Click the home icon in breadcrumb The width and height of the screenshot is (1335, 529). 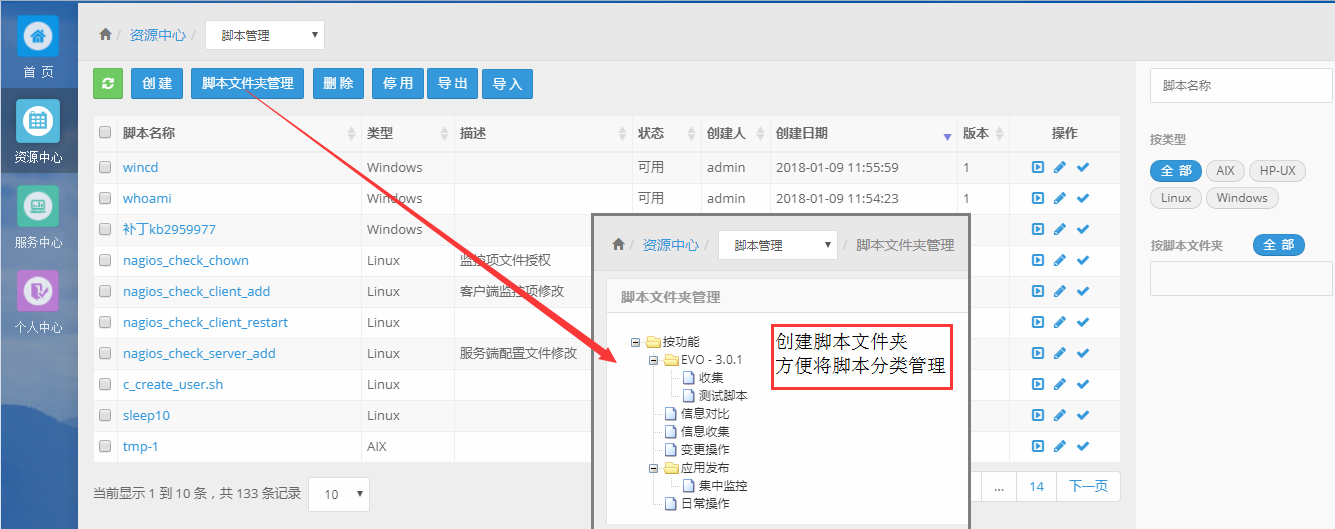(105, 35)
